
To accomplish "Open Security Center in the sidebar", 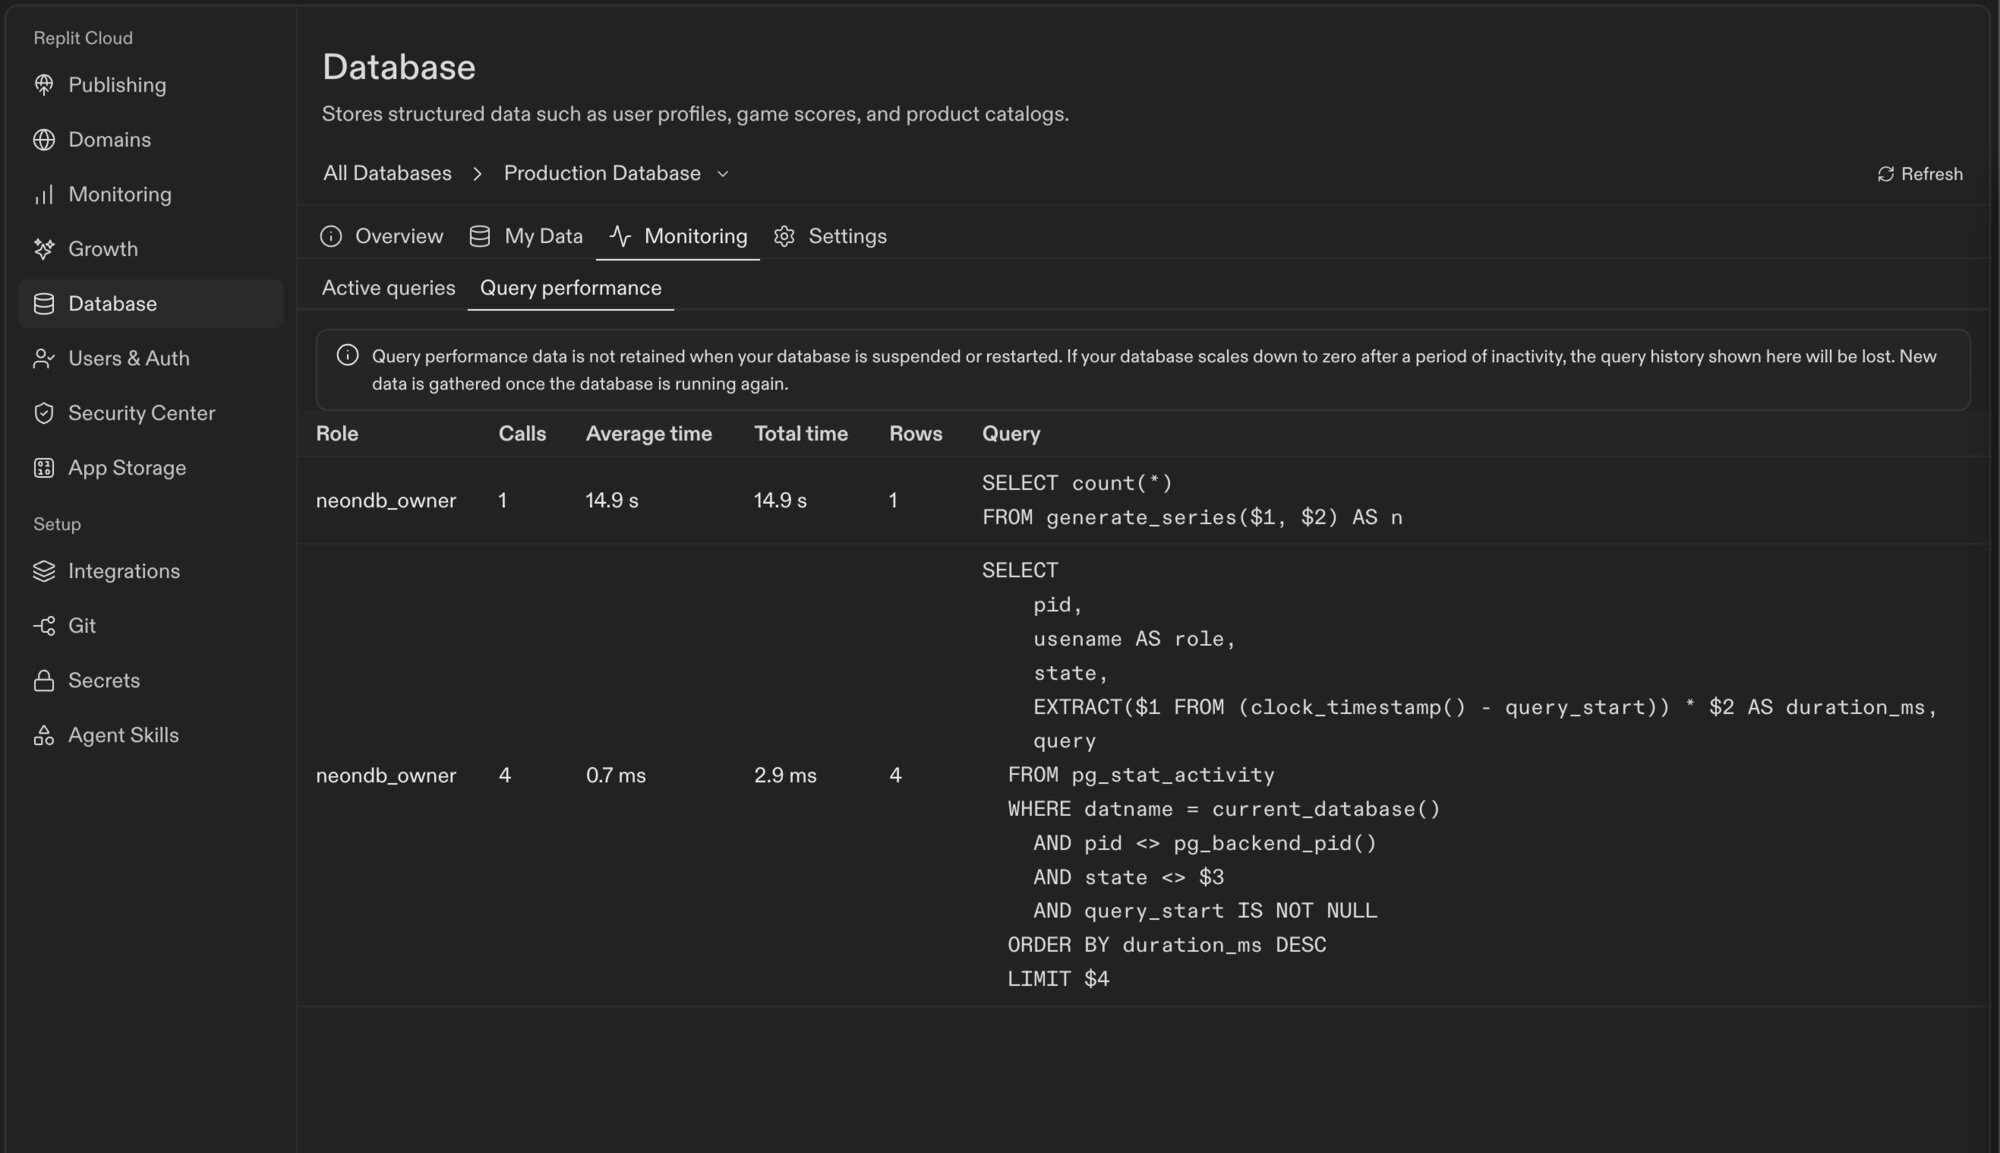I will [151, 413].
